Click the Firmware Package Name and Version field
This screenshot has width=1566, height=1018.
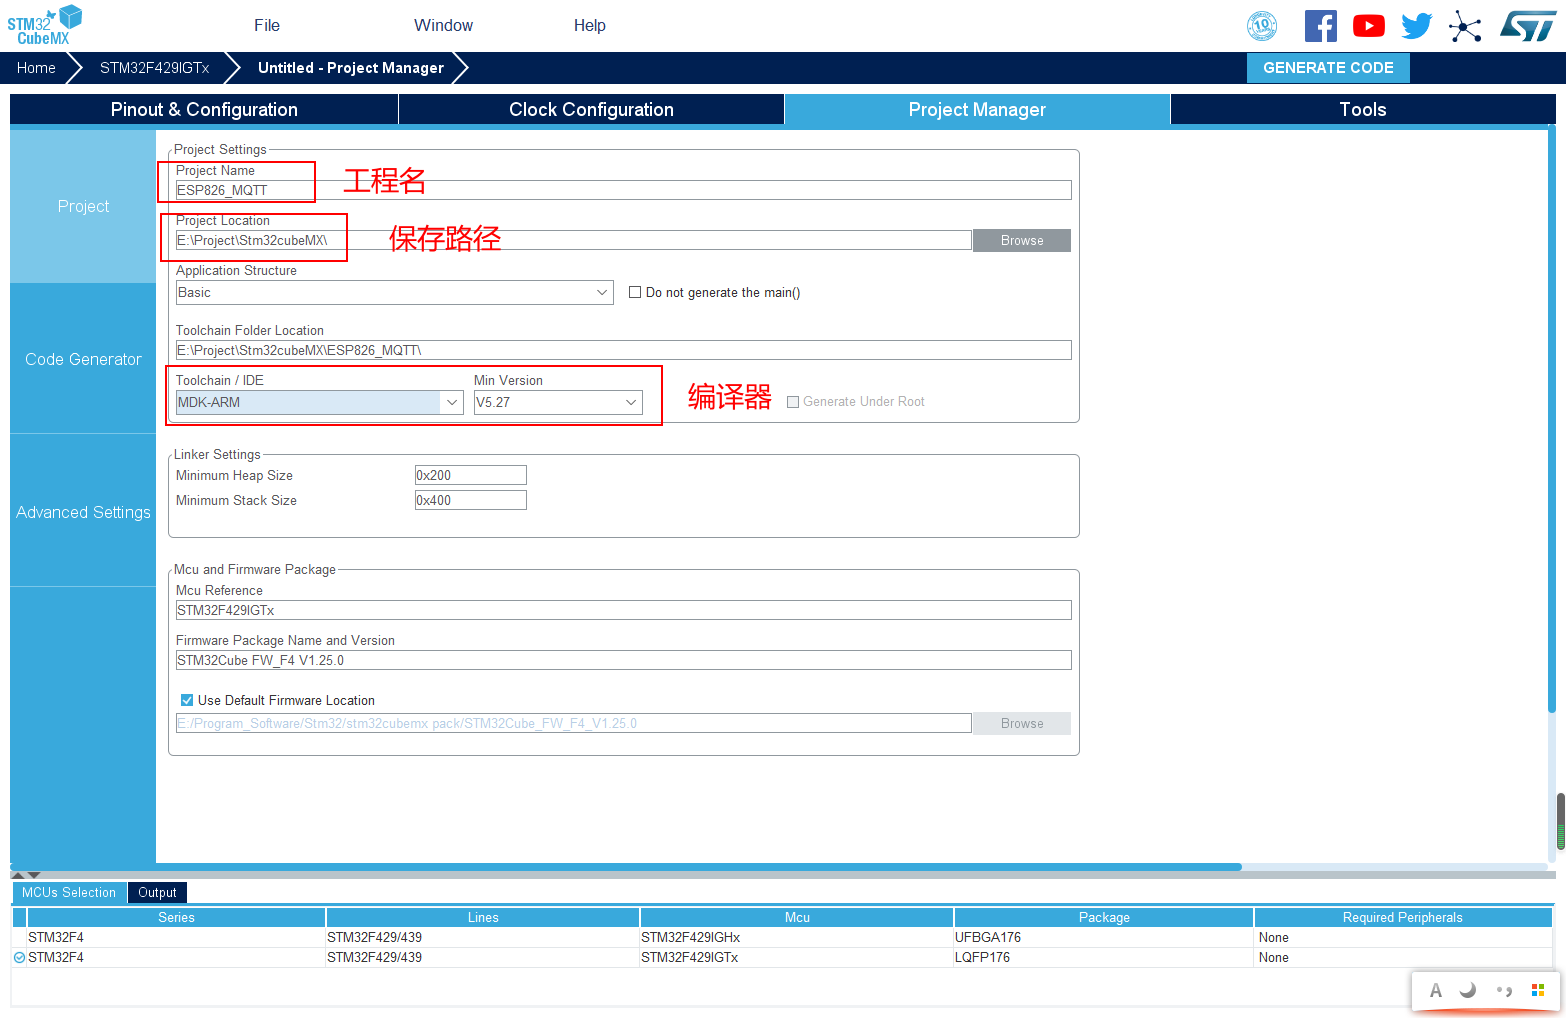click(624, 660)
